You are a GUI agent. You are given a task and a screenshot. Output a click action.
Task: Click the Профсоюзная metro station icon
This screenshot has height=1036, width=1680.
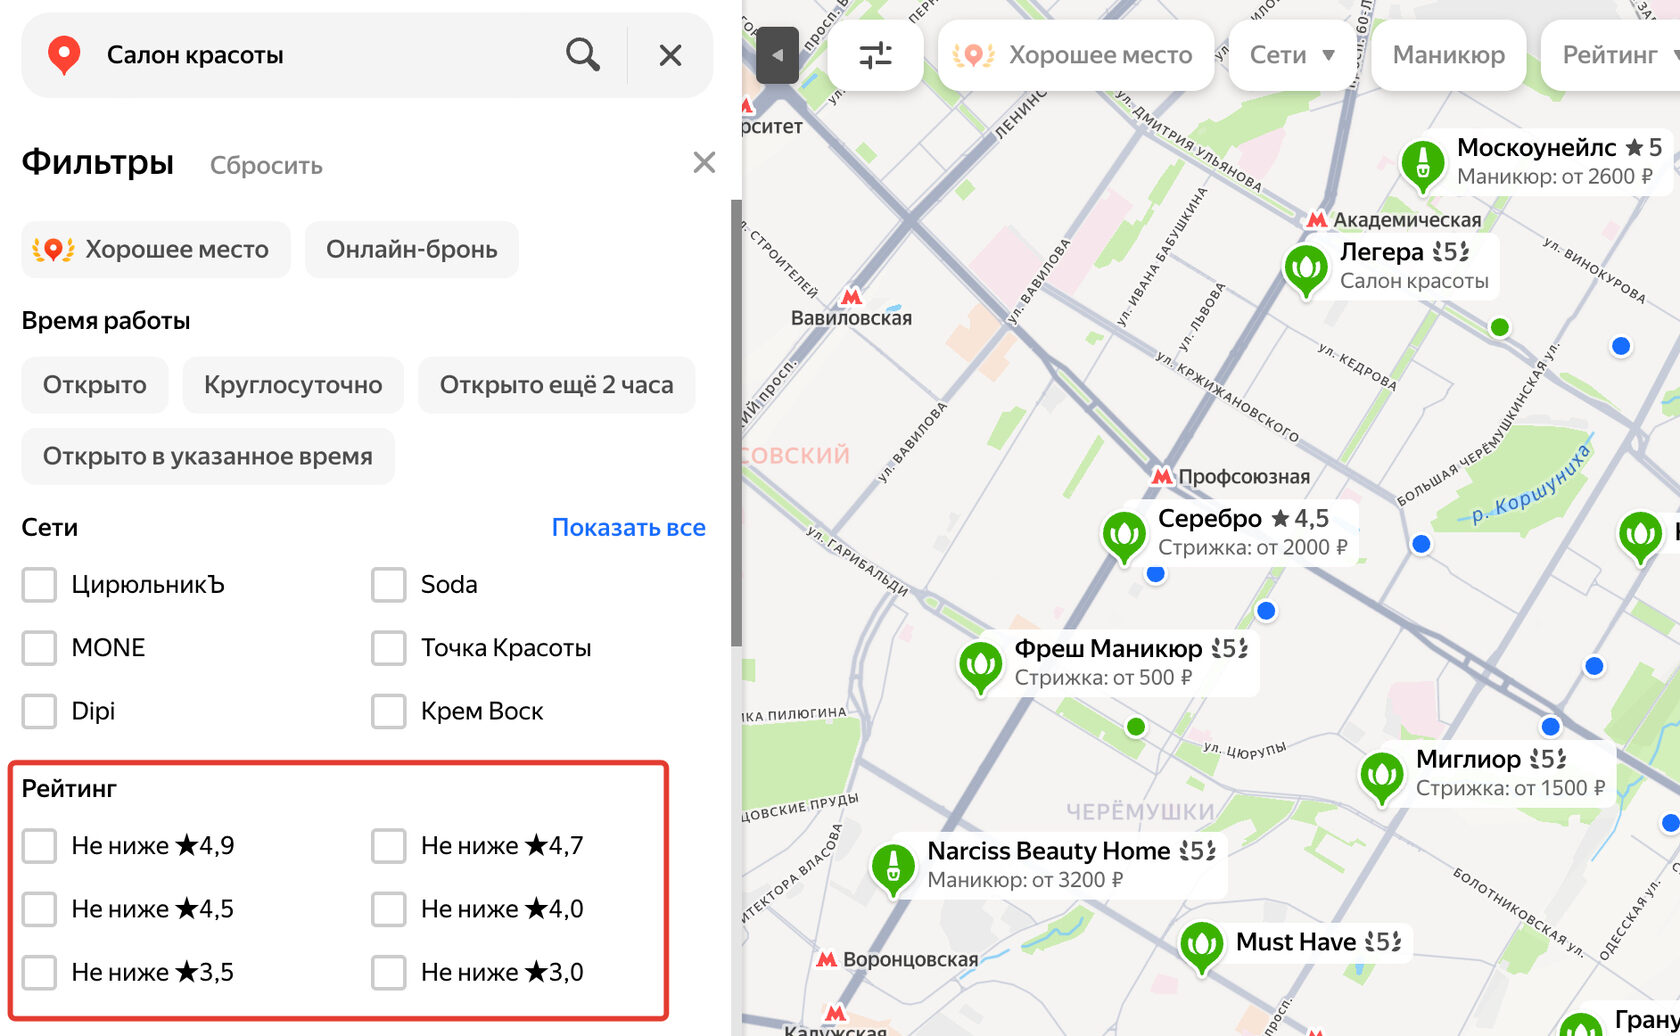point(1161,476)
